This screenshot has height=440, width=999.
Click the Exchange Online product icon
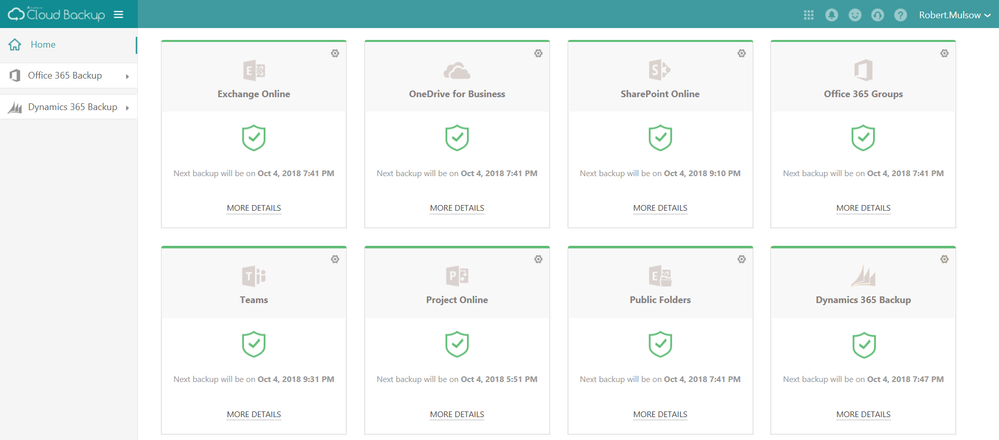click(x=254, y=70)
